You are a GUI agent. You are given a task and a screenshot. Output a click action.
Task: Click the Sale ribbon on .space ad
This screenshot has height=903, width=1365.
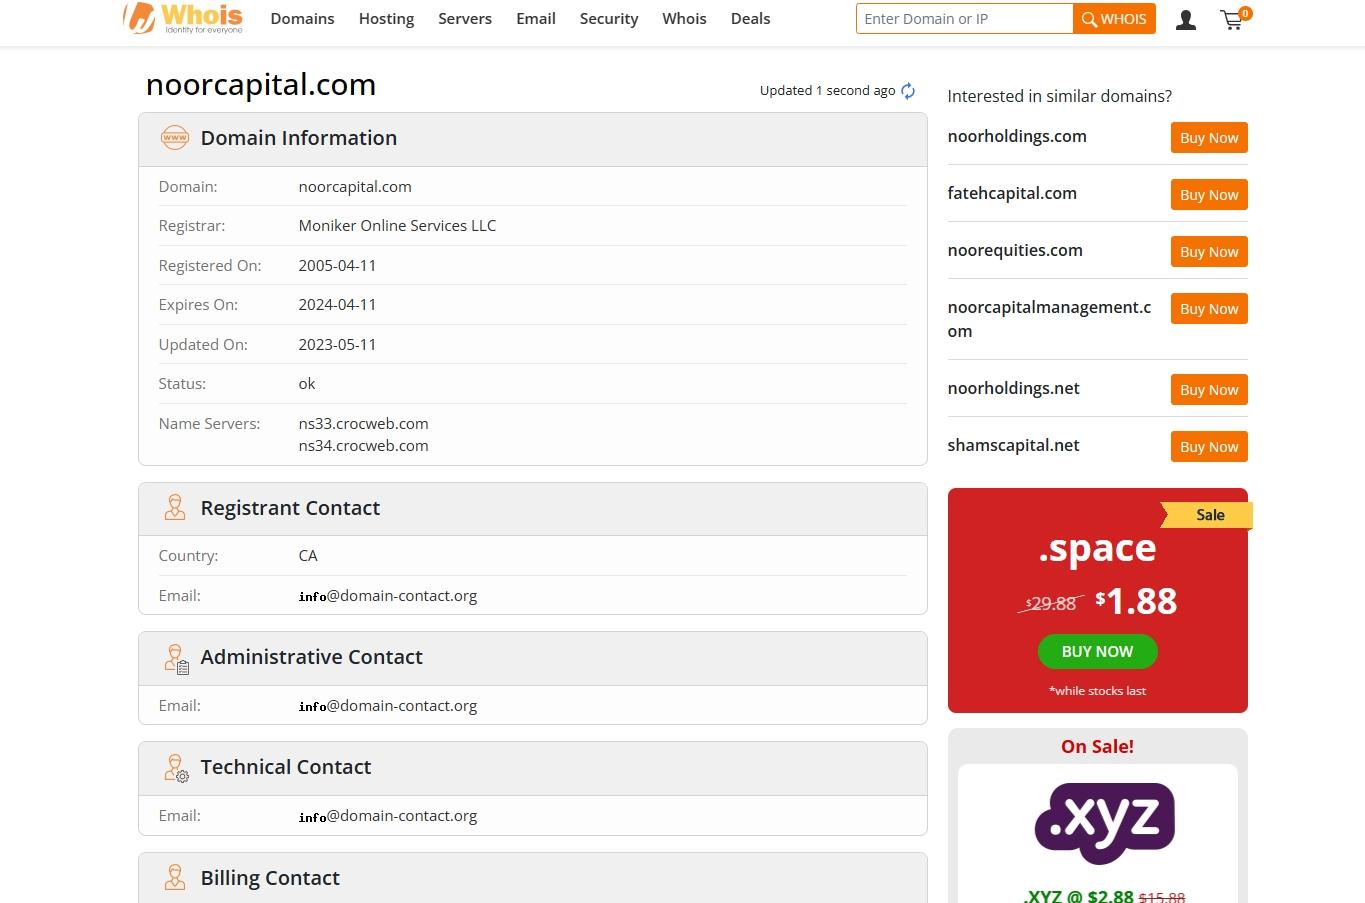tap(1207, 515)
